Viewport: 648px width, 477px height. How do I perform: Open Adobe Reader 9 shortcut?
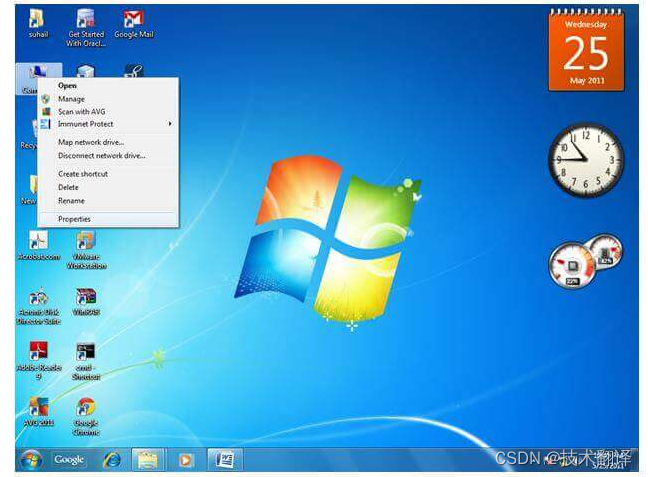[38, 361]
